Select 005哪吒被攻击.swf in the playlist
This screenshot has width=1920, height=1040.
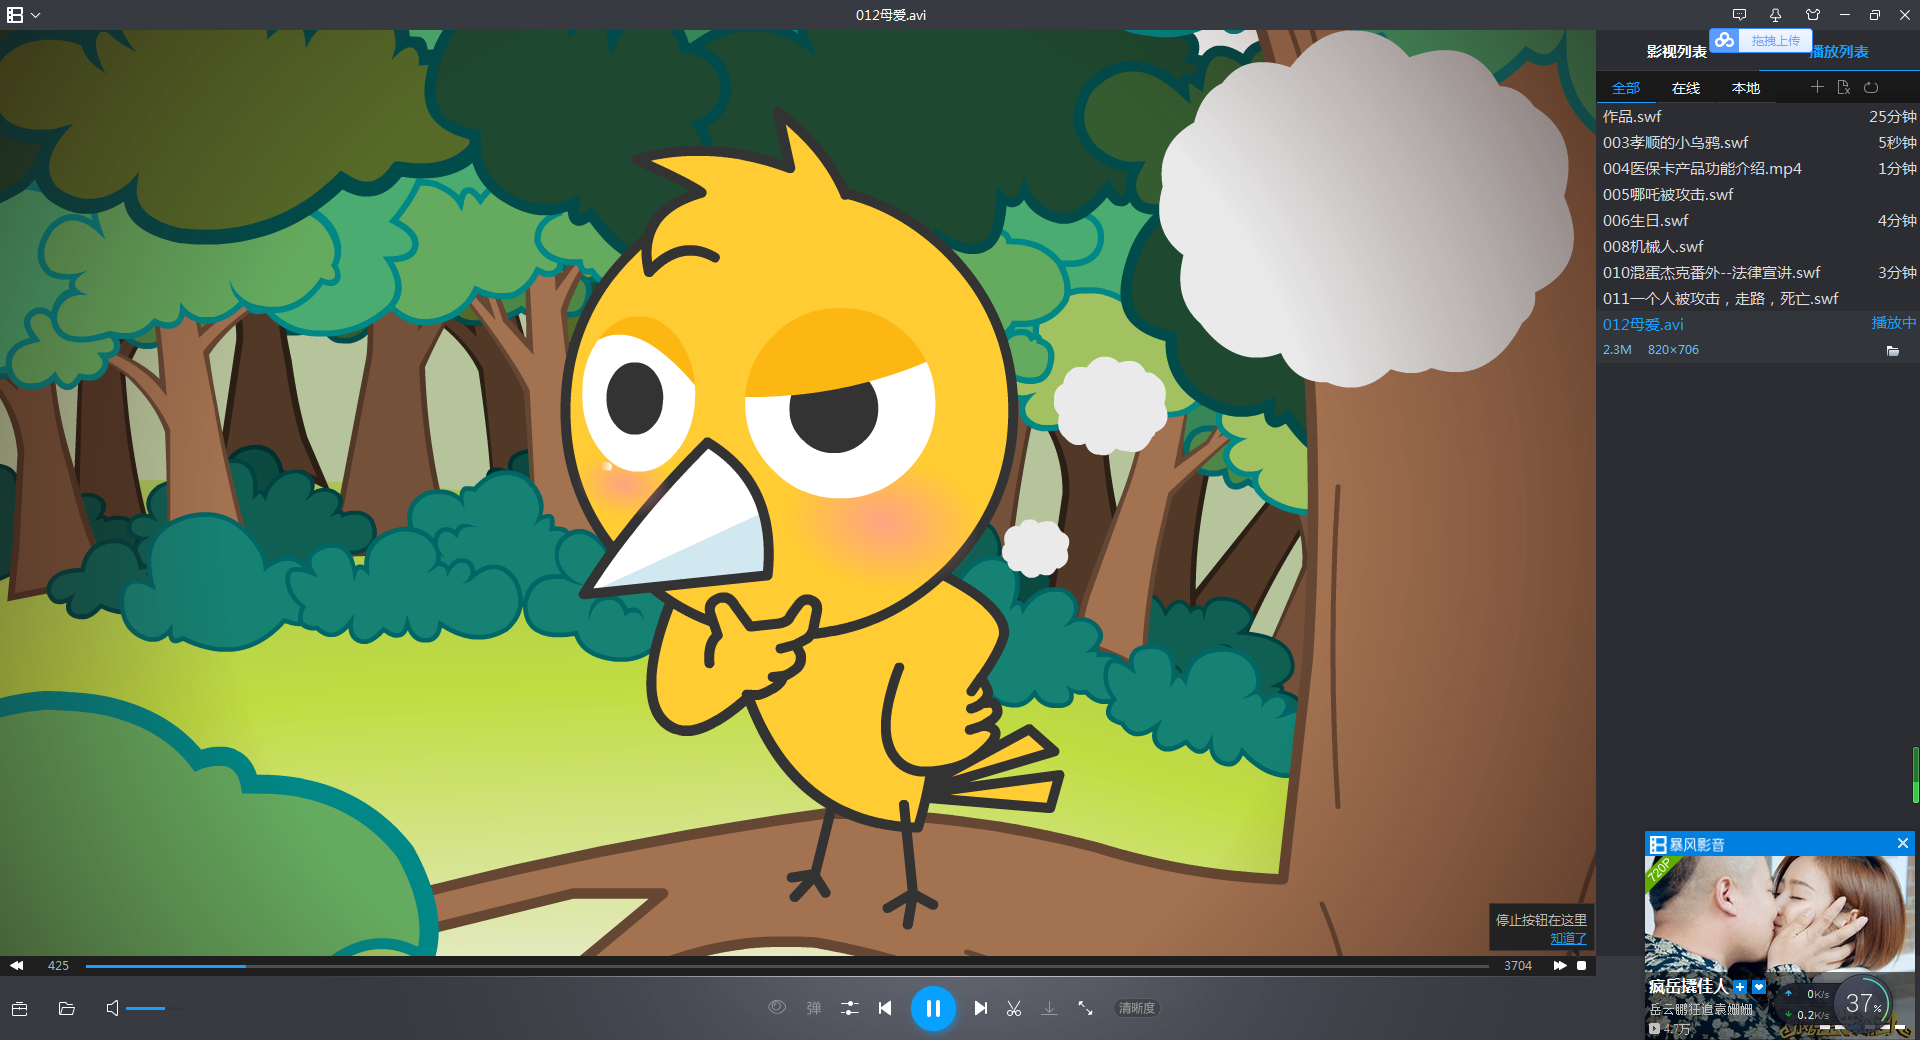coord(1758,195)
